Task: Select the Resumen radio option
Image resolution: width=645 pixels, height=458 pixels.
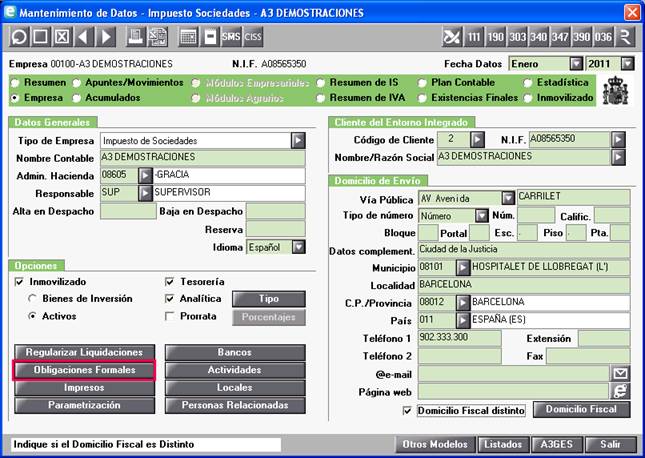Action: pos(15,83)
